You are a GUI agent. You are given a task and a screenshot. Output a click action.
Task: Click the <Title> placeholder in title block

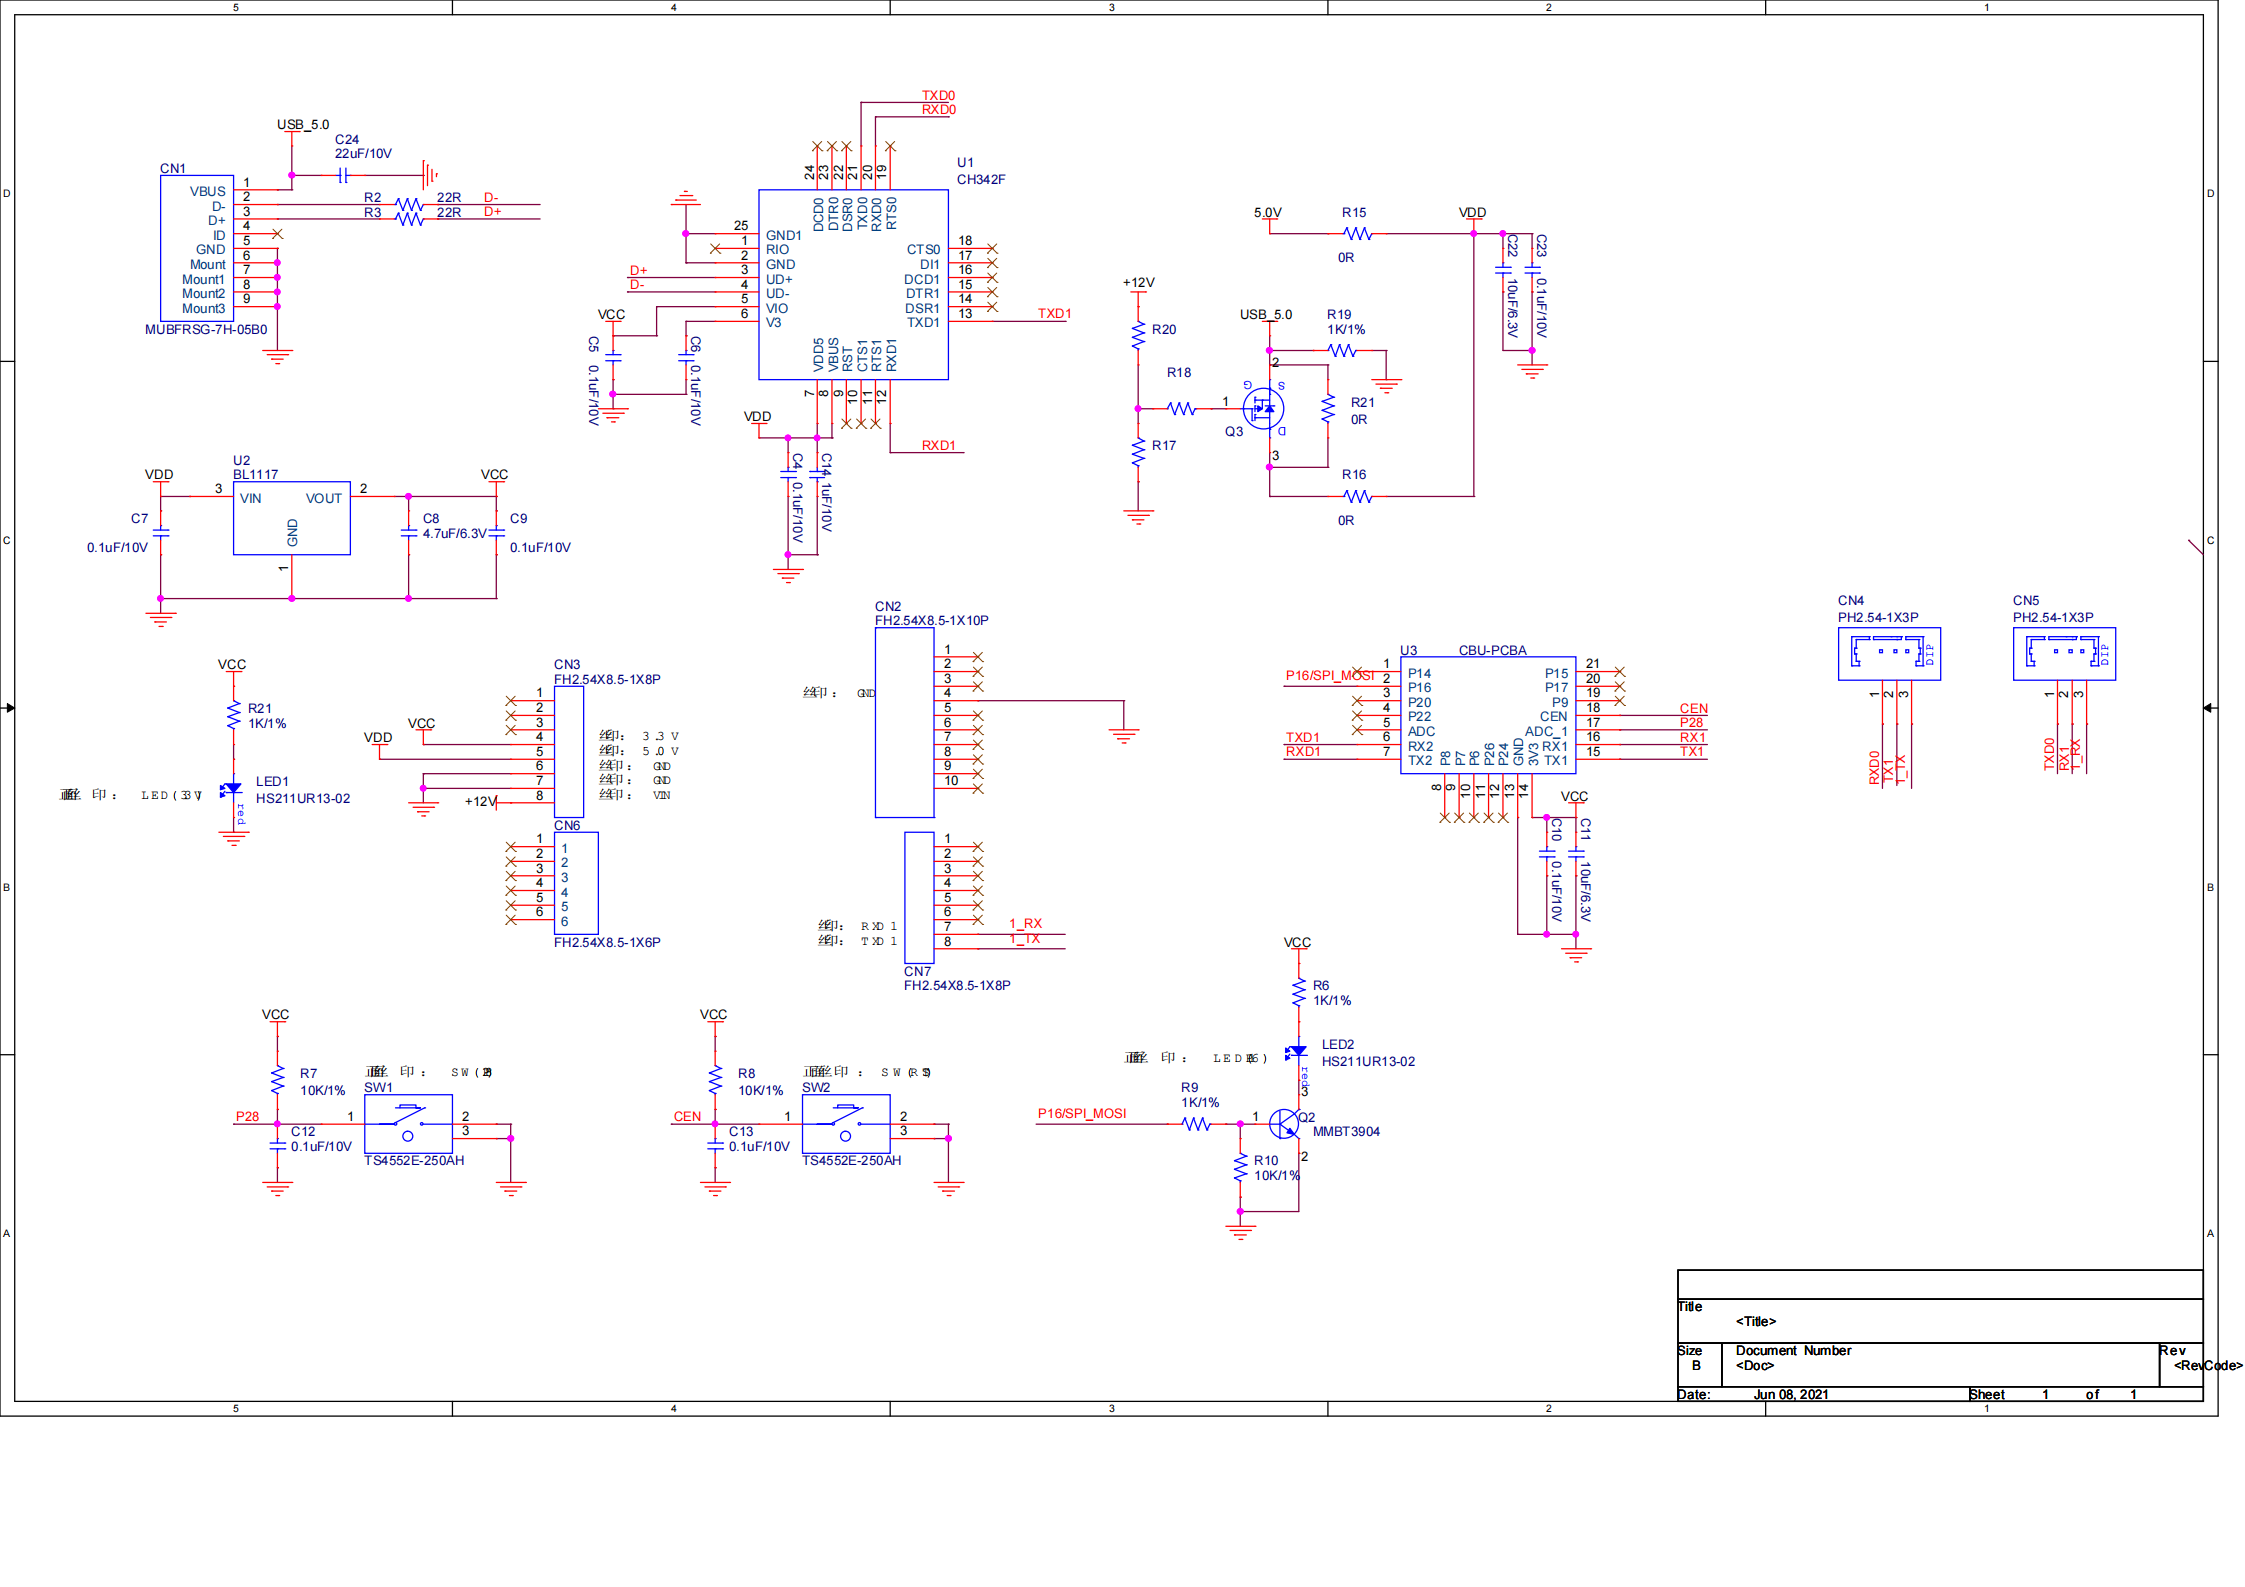coord(1755,1322)
